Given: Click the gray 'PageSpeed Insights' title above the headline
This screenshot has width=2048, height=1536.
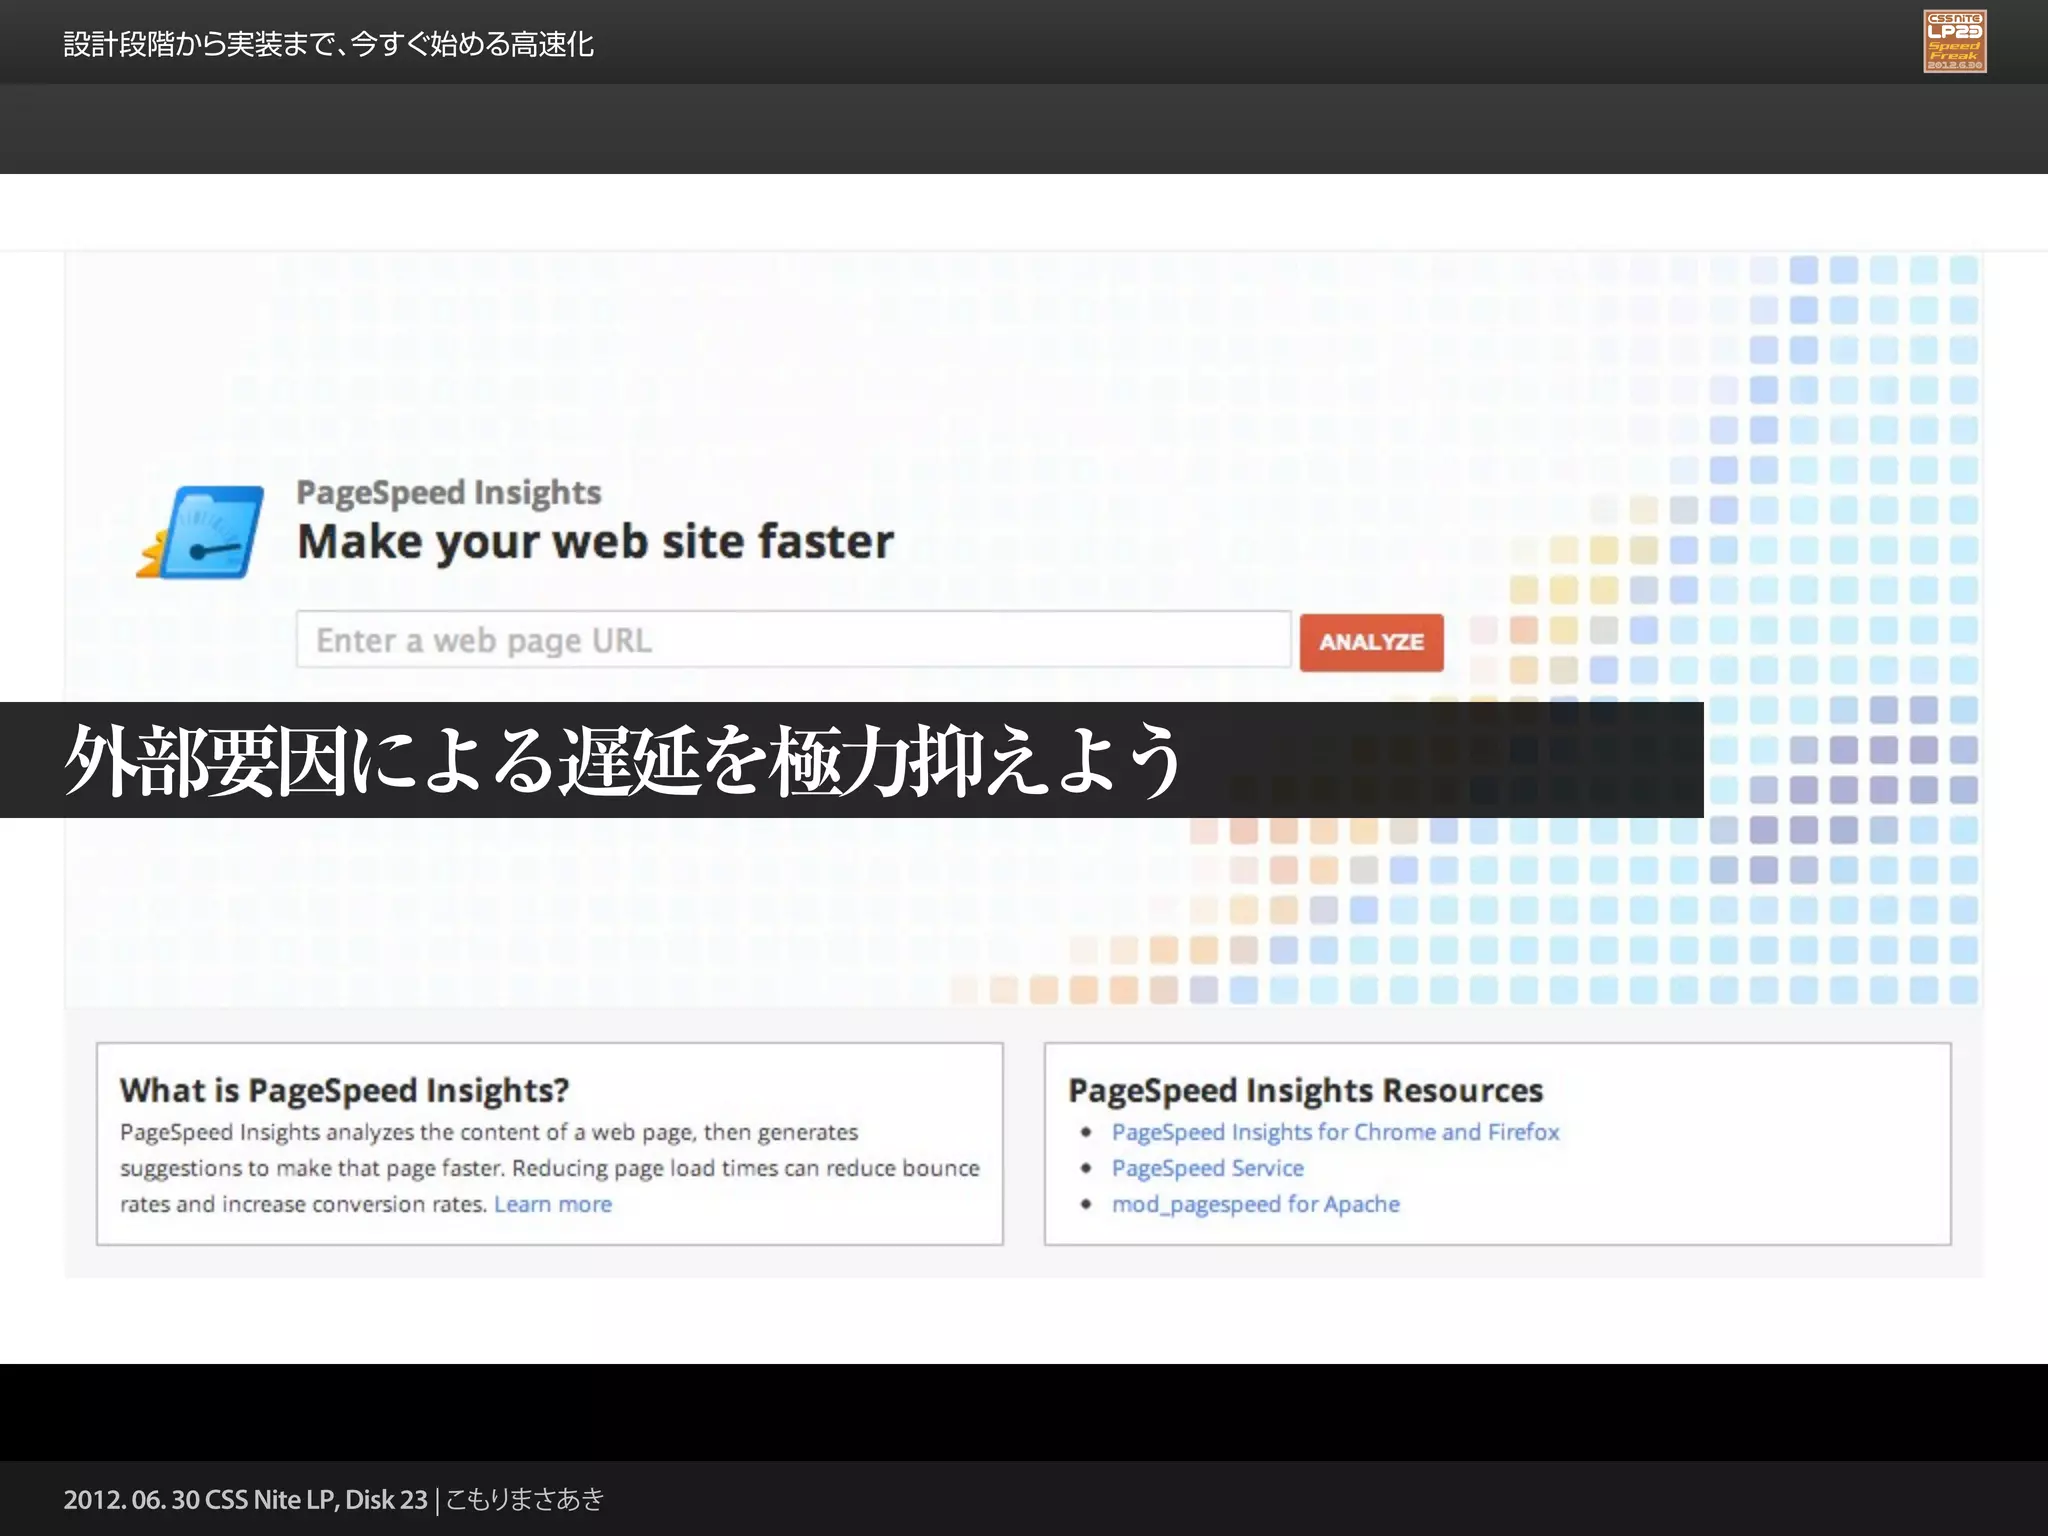Looking at the screenshot, I should [449, 493].
